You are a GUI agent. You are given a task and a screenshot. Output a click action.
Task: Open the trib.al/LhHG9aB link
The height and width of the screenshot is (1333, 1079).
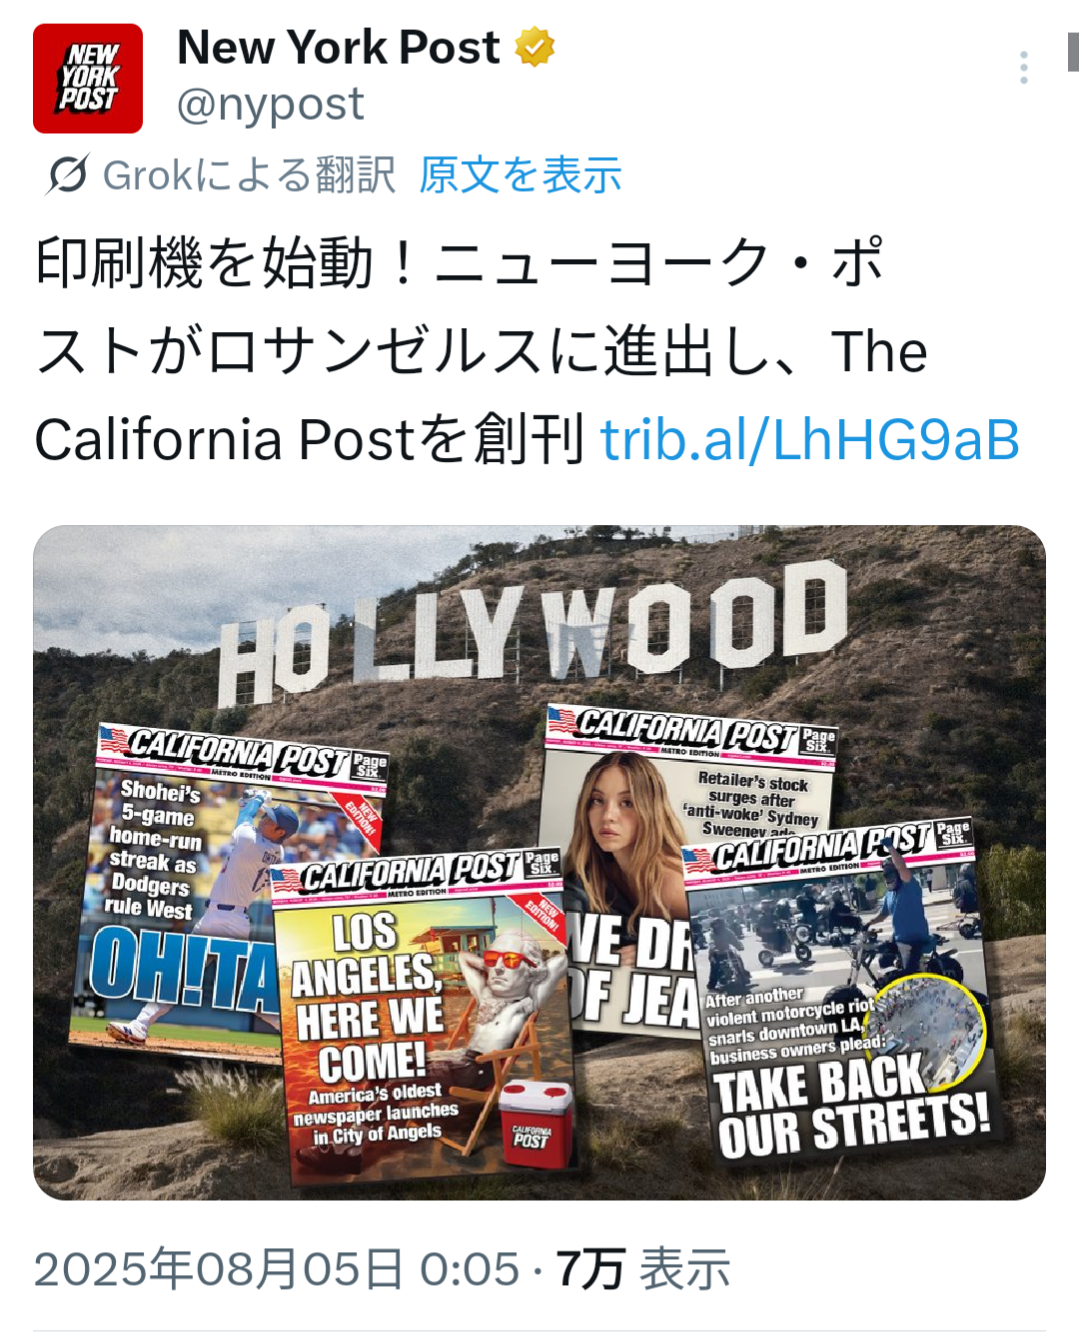pos(810,440)
